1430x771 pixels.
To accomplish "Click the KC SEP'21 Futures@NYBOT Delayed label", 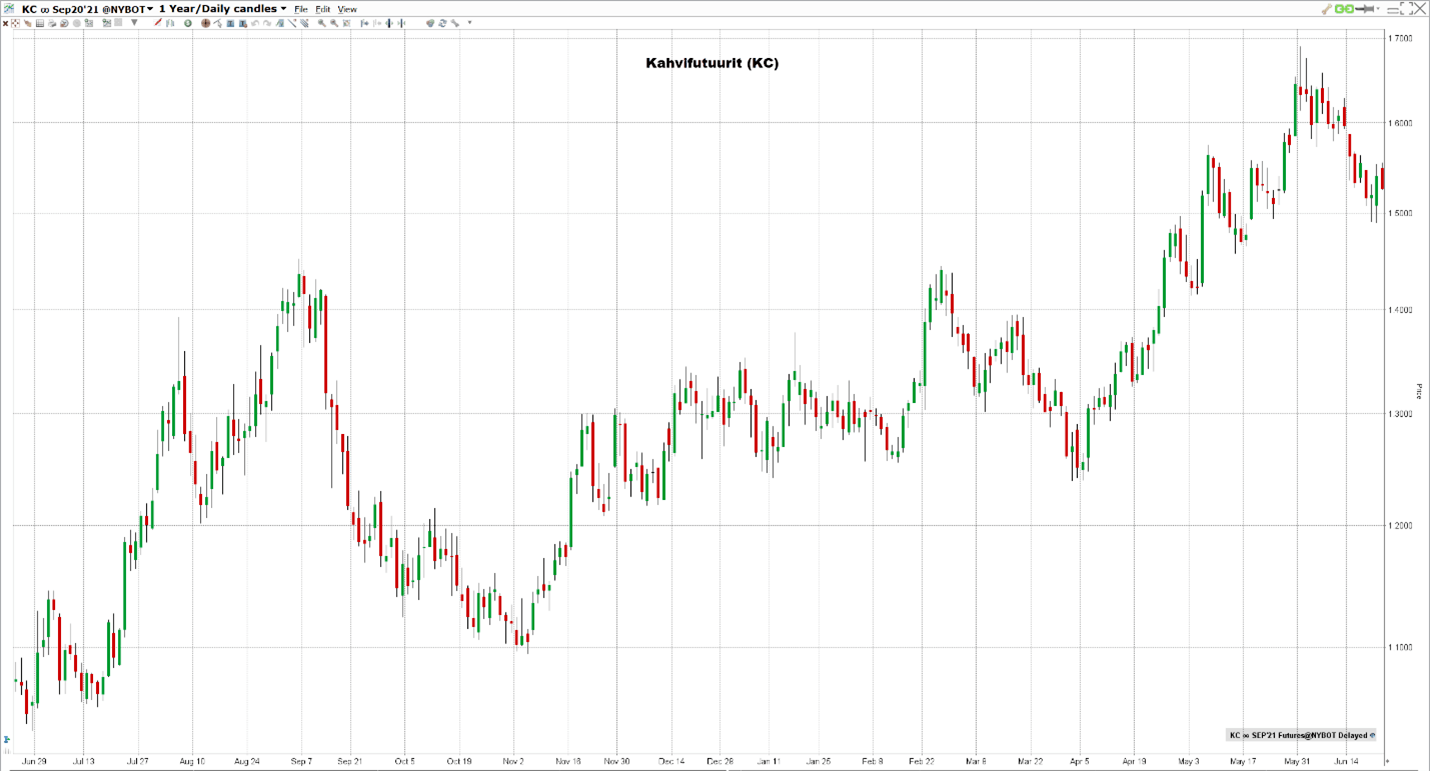I will coord(1297,735).
